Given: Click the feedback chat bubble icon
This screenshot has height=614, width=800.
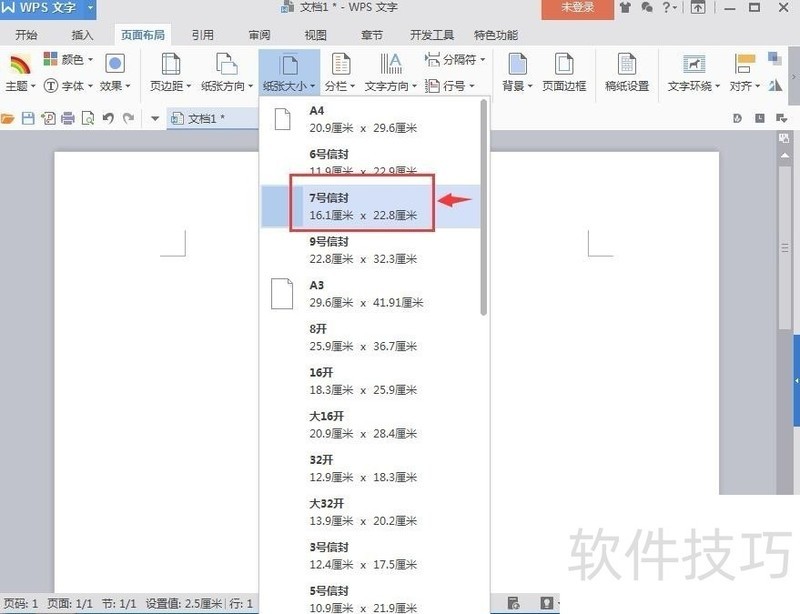Looking at the screenshot, I should pos(647,8).
